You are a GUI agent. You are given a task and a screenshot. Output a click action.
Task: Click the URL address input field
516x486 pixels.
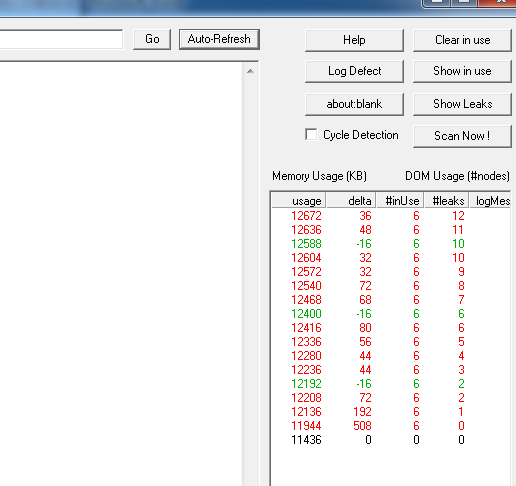click(61, 39)
